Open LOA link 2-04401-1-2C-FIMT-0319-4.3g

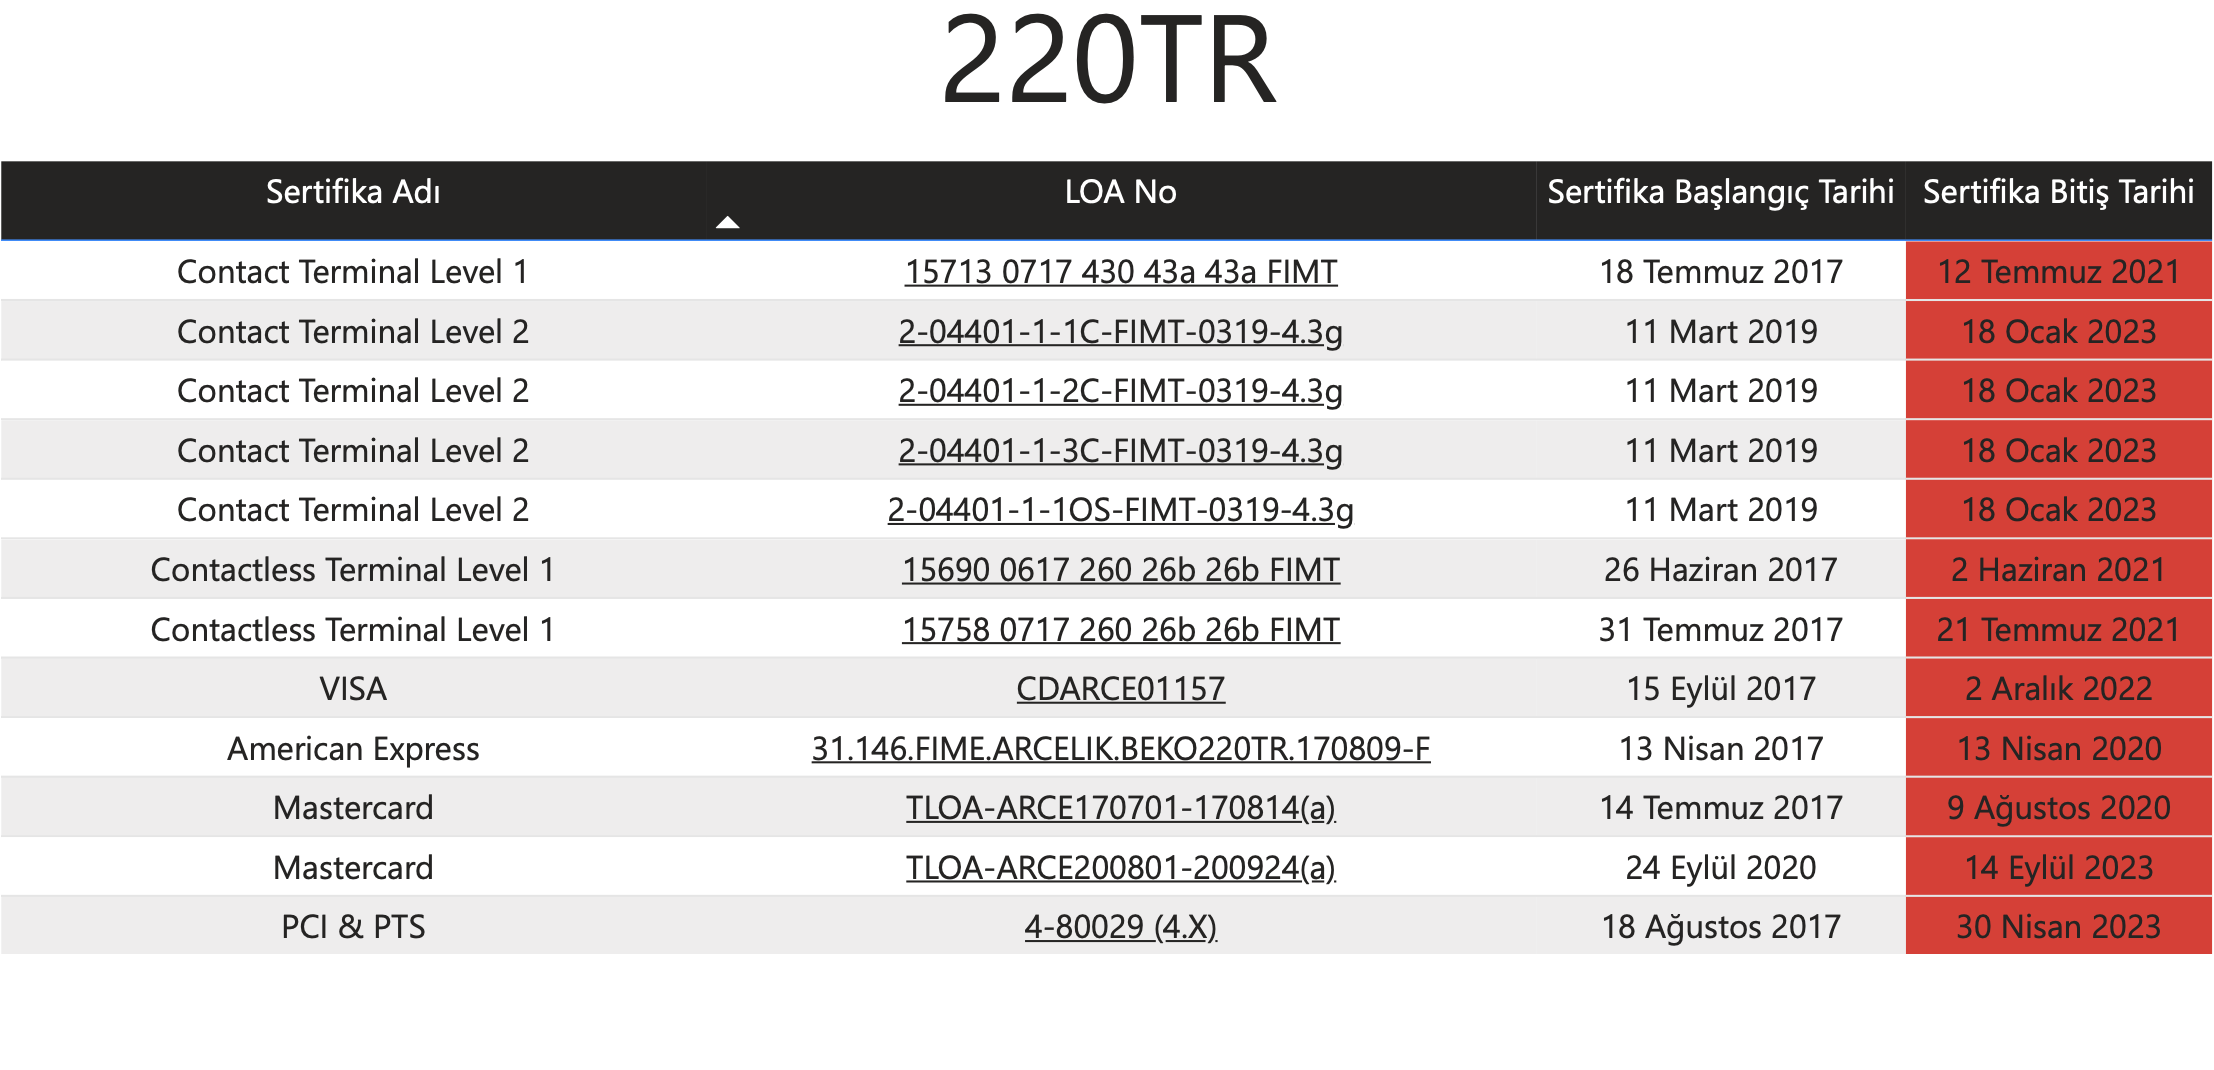1120,391
